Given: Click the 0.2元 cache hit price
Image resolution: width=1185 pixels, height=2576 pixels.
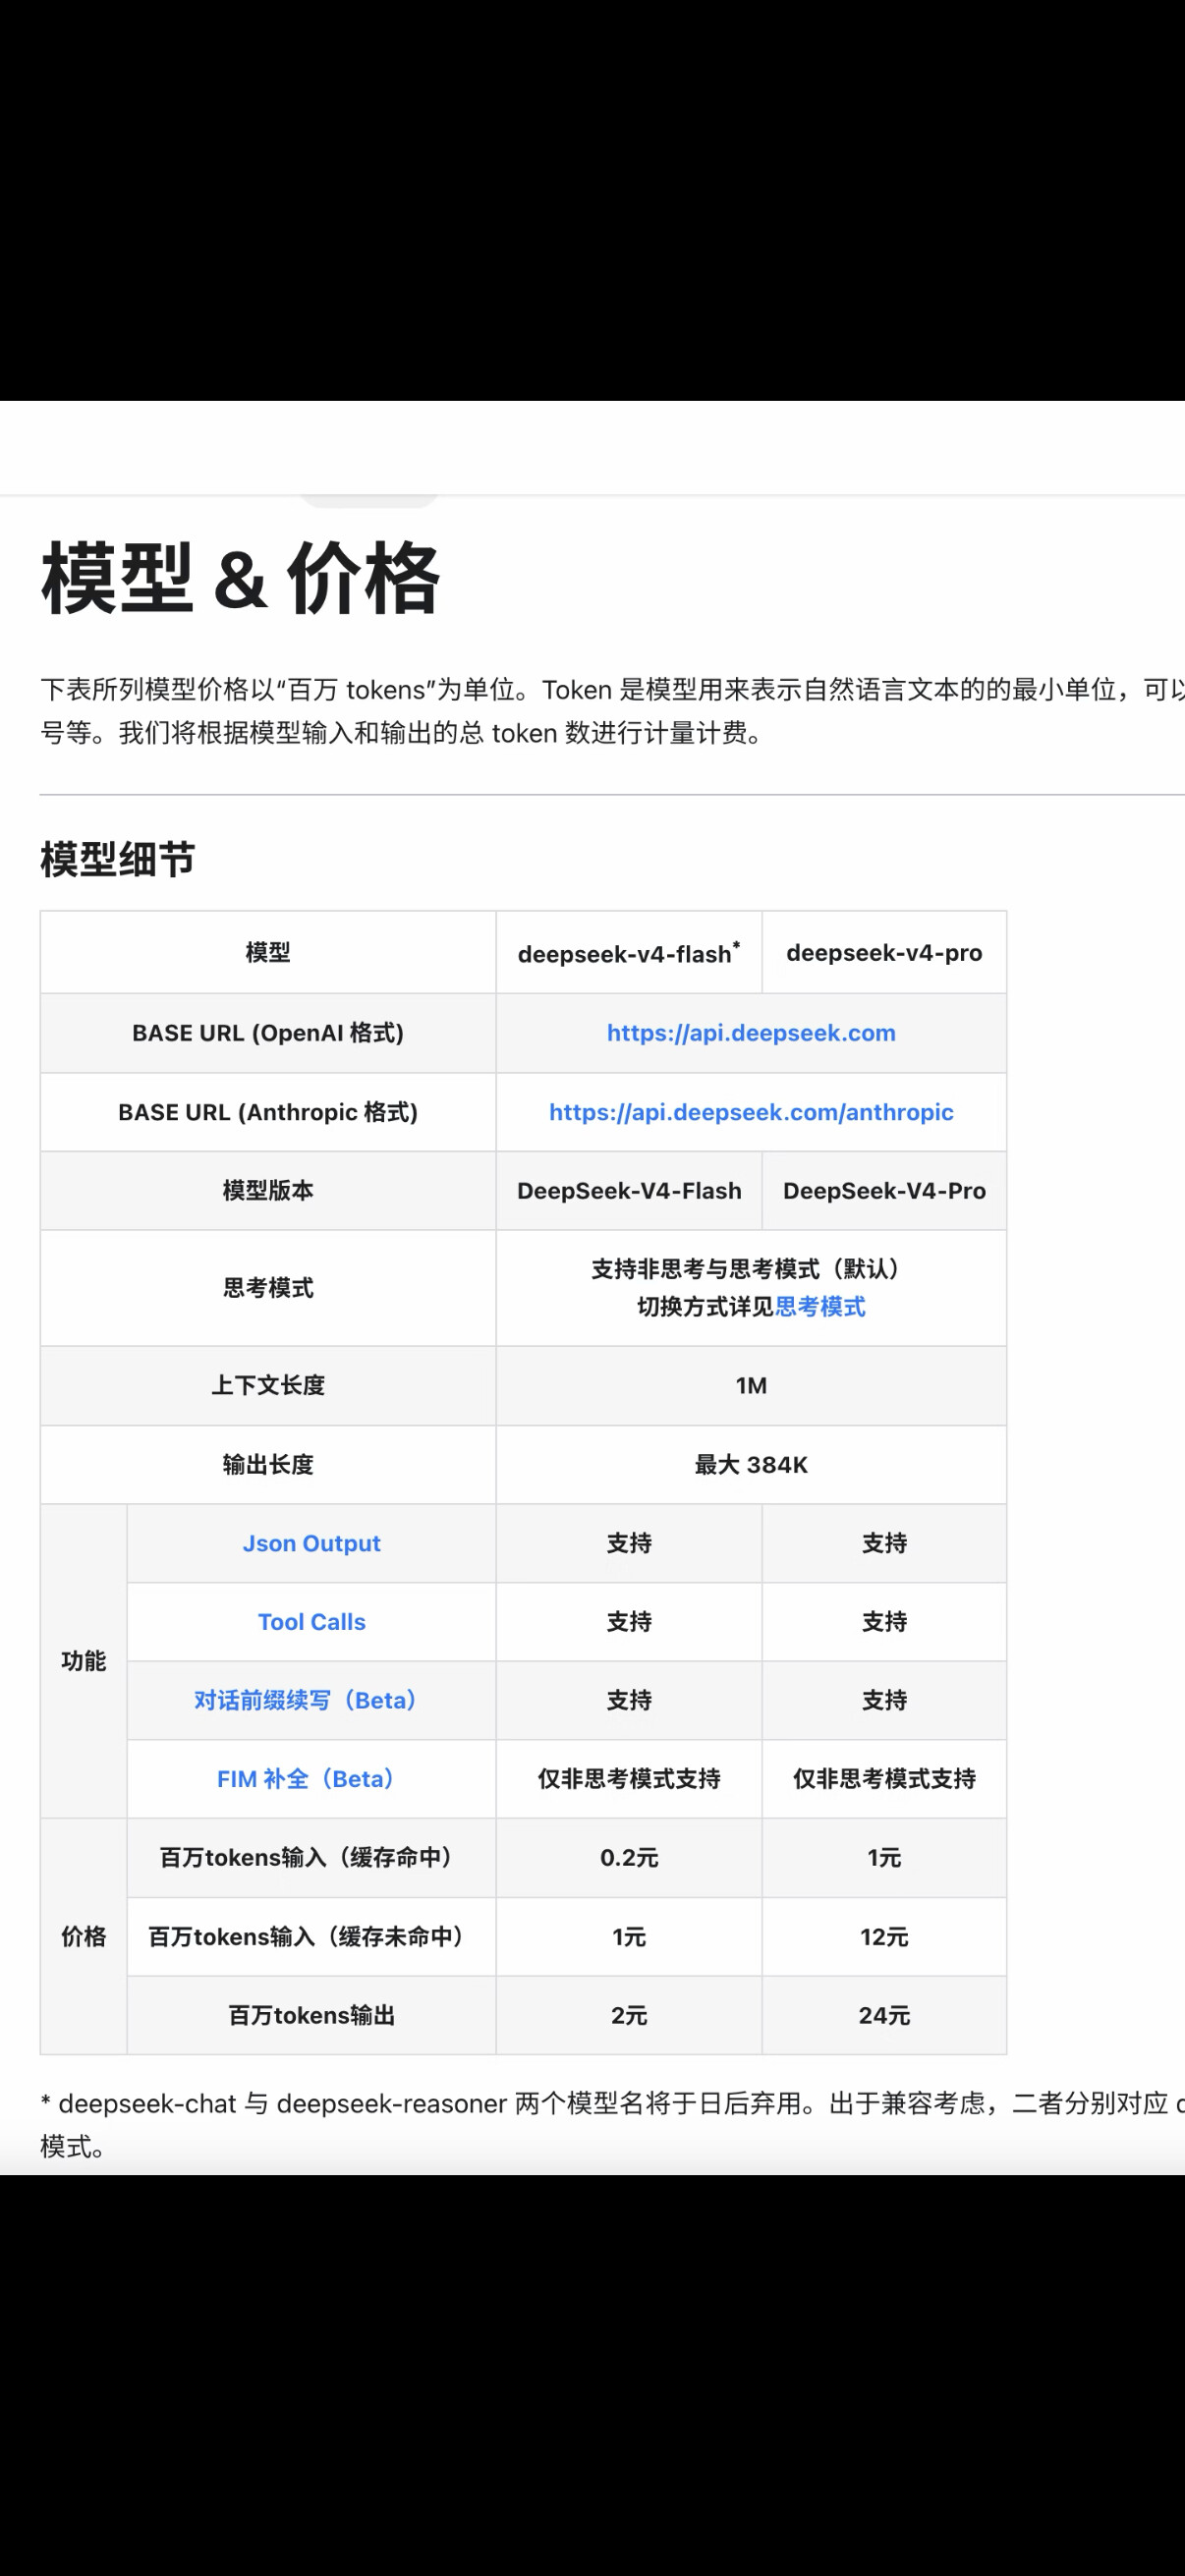Looking at the screenshot, I should coord(629,1858).
